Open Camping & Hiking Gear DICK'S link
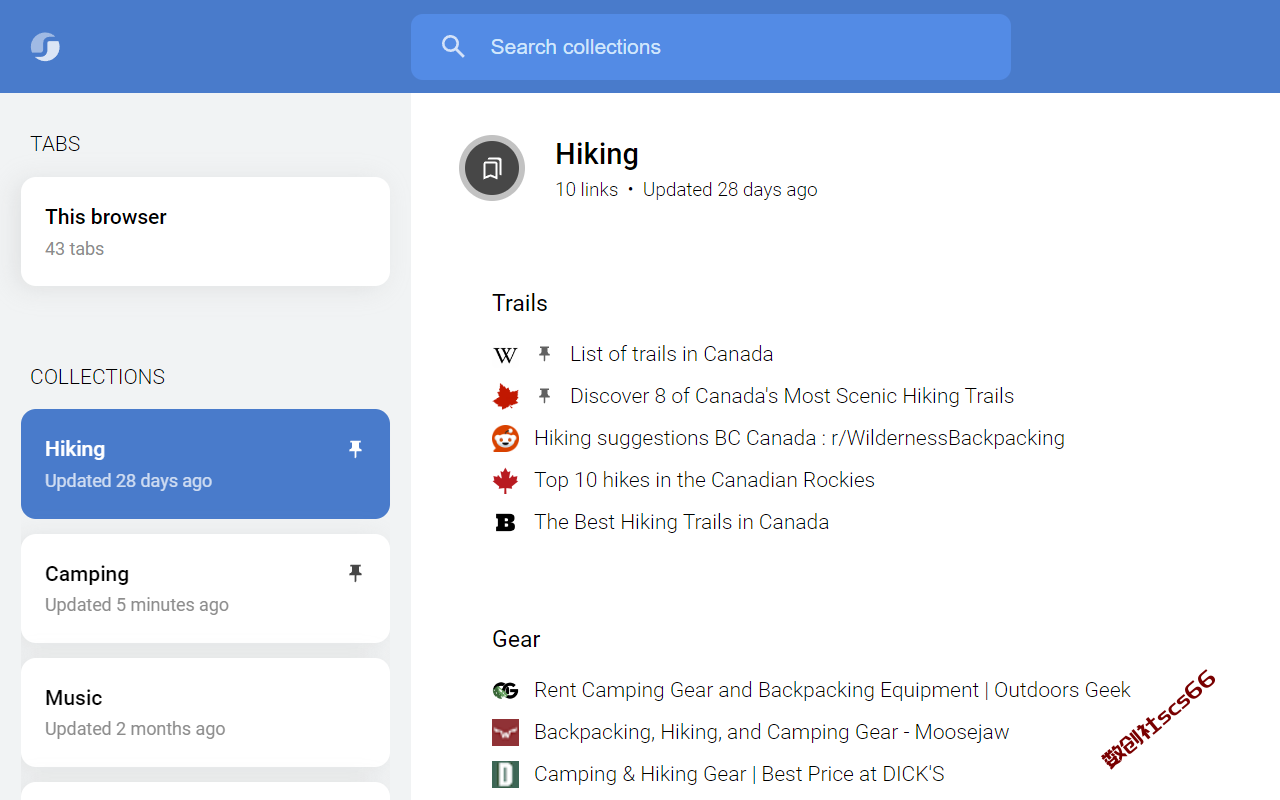 click(x=739, y=774)
